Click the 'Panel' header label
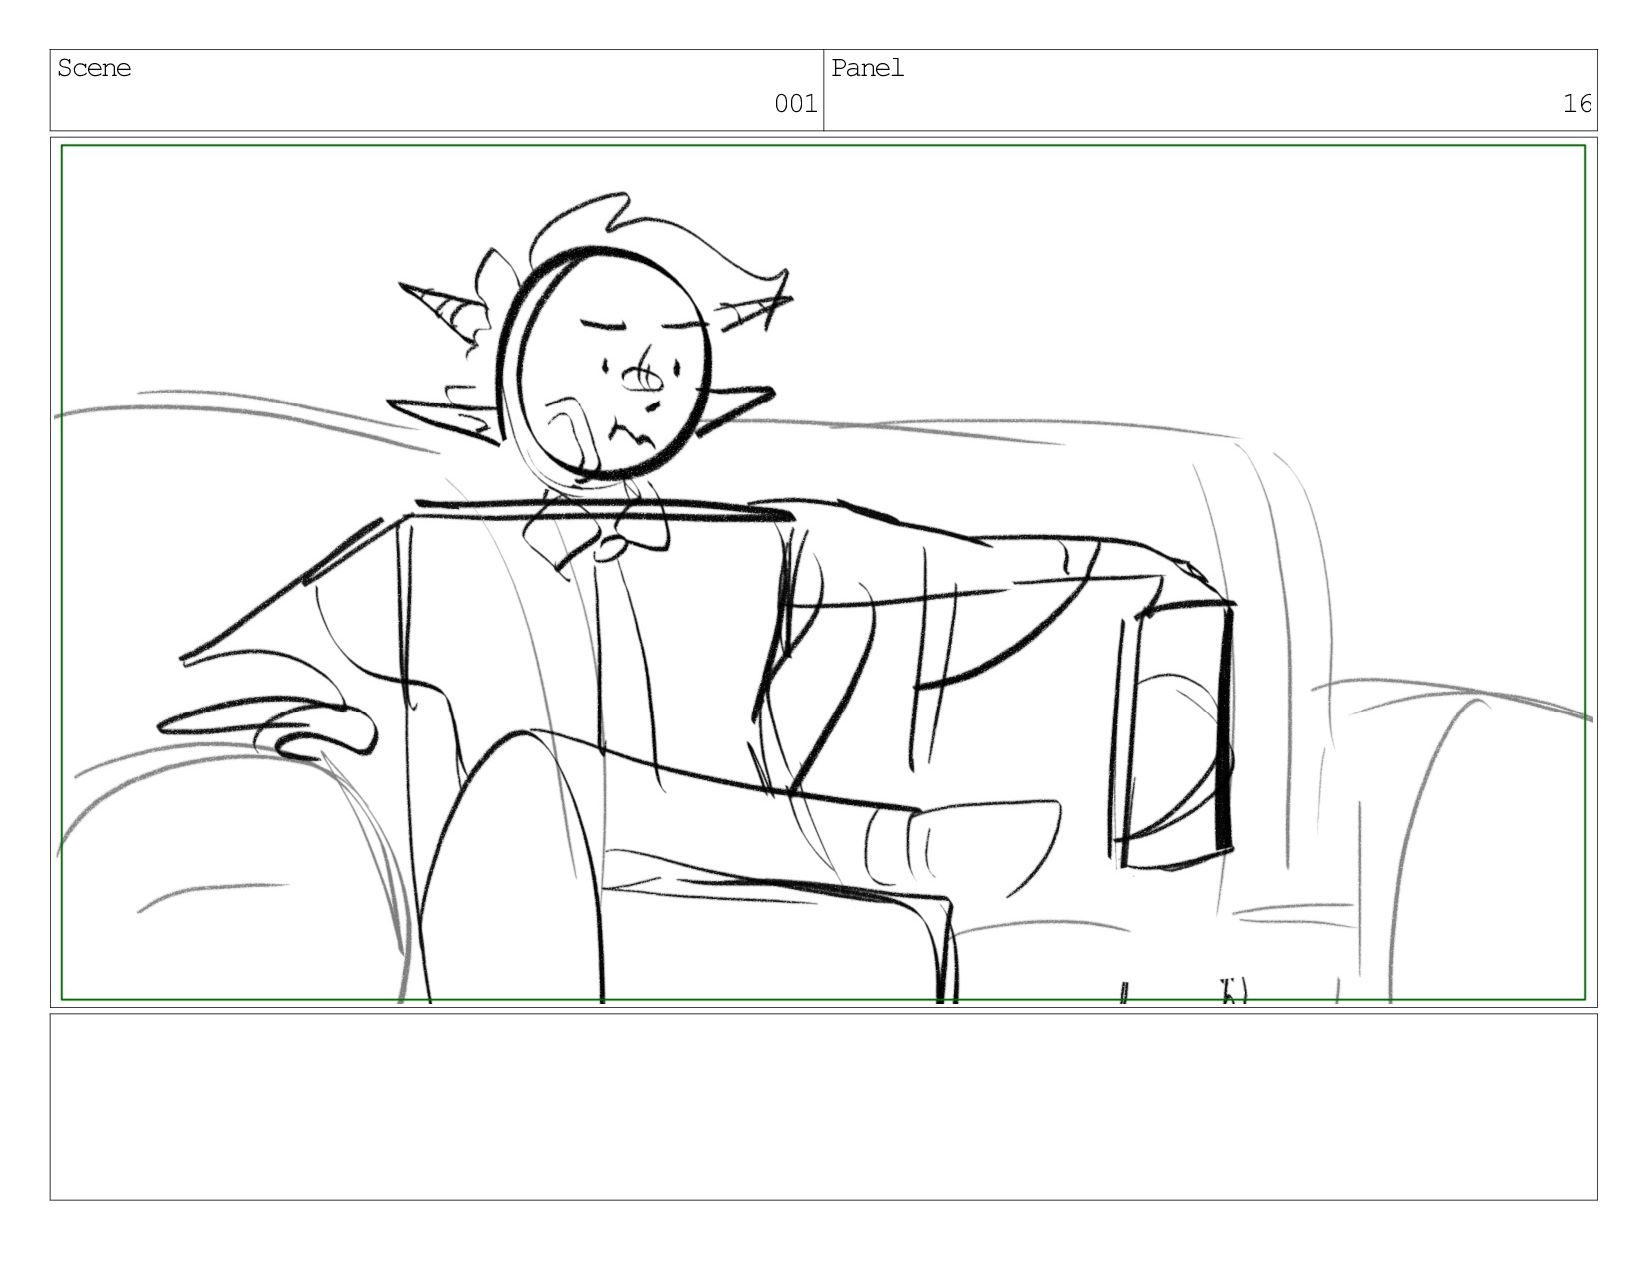 click(x=867, y=68)
